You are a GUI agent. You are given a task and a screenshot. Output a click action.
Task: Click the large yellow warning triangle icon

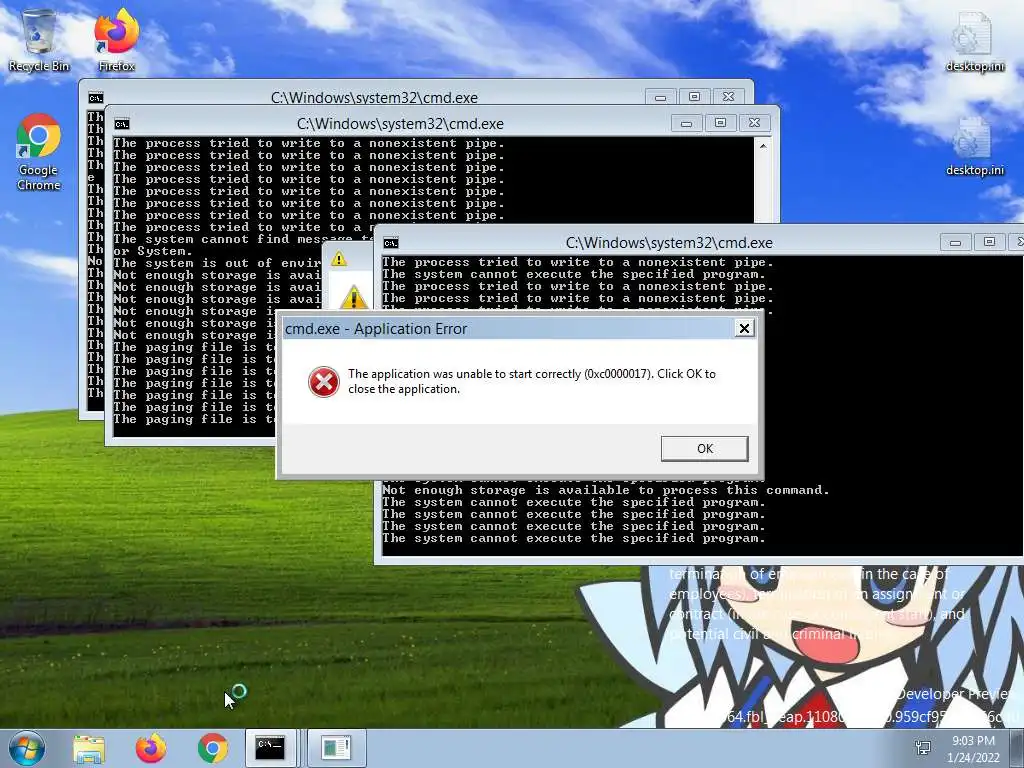click(353, 296)
